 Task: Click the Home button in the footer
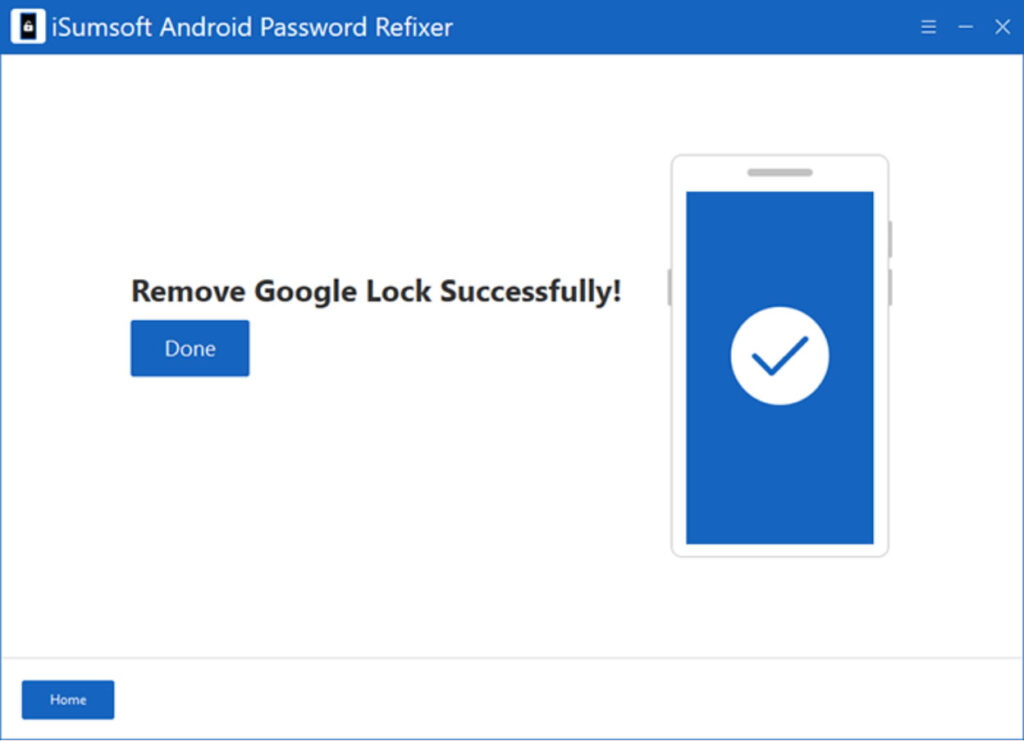click(x=67, y=699)
